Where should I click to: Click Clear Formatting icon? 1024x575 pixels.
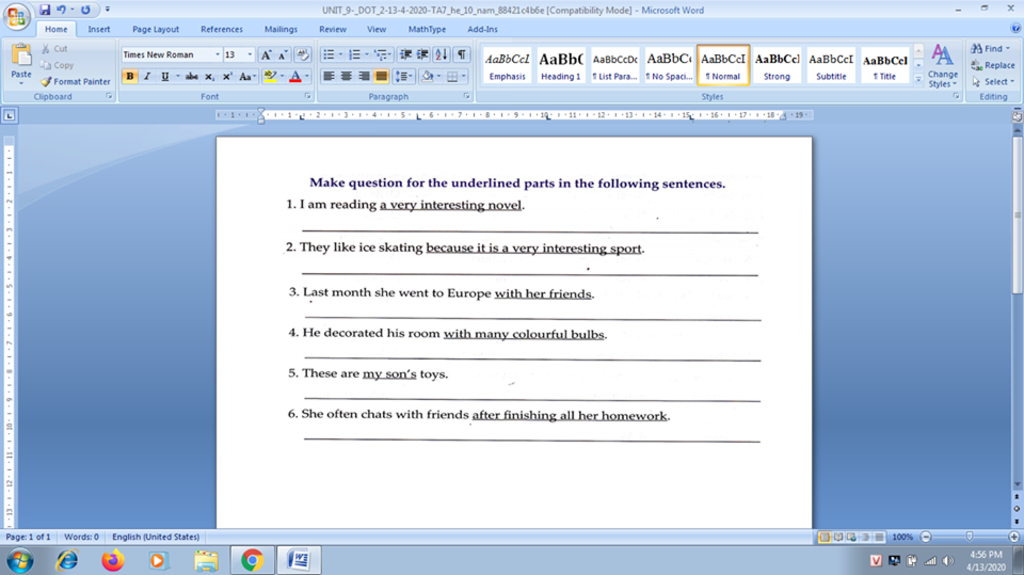click(302, 55)
